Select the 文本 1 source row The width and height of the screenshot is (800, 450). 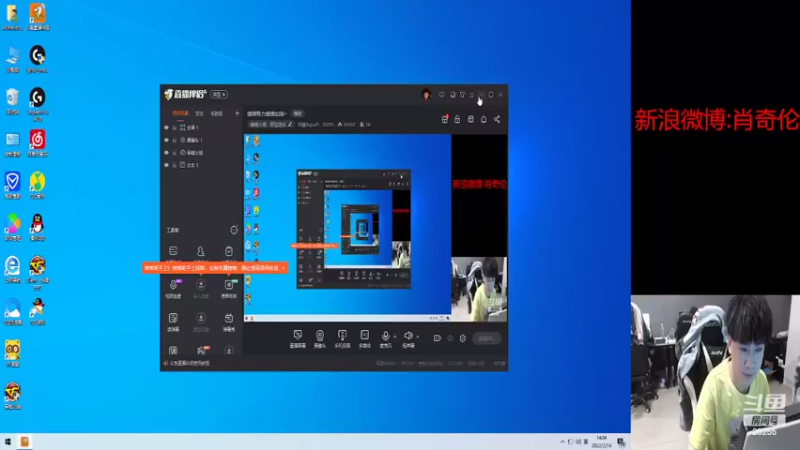(202, 165)
